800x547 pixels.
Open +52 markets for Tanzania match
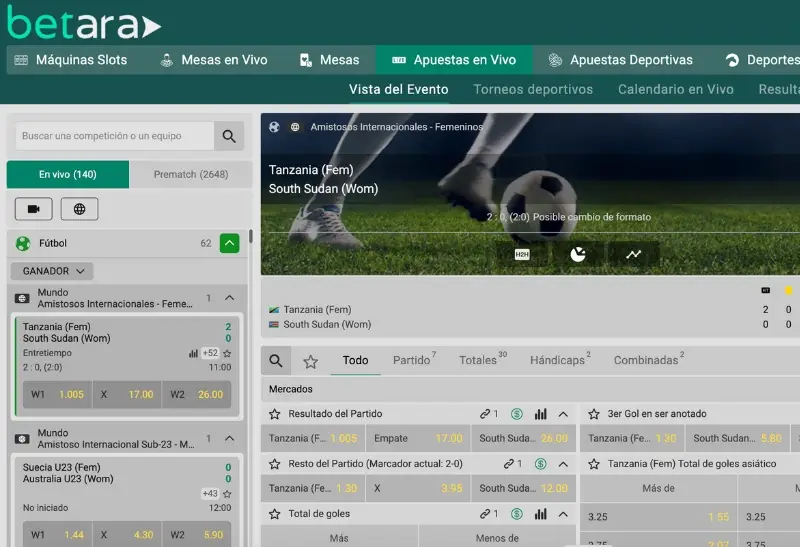tap(210, 353)
